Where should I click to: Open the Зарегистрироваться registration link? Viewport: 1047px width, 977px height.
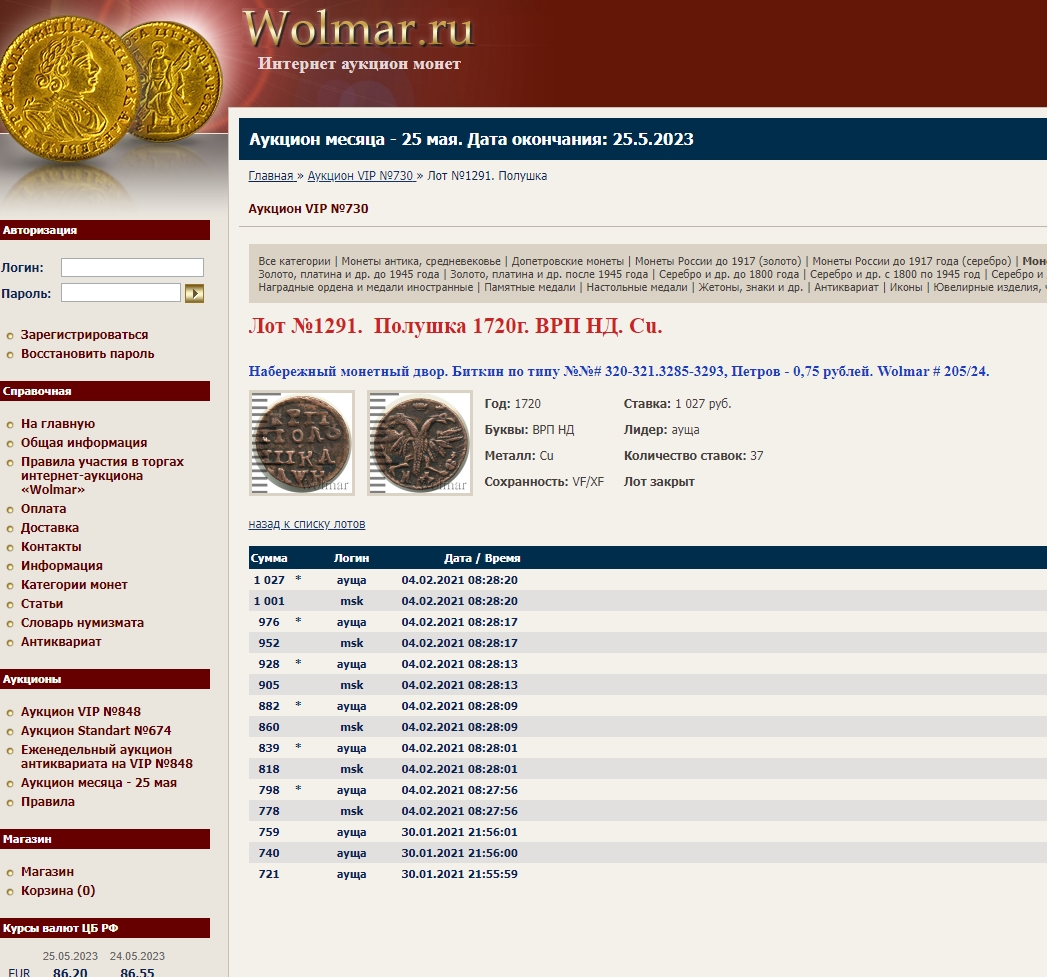(x=84, y=335)
